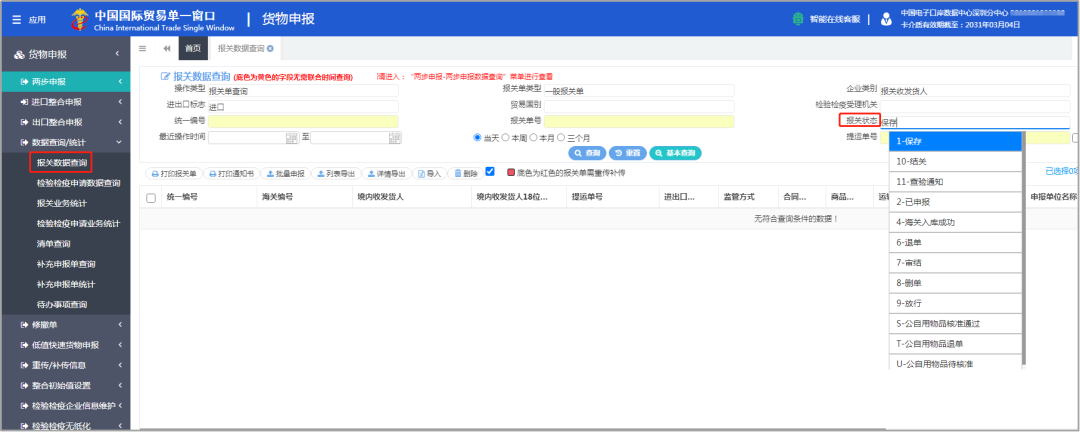Select the 当天 radio button
Screen dimensions: 1080x432
477,137
